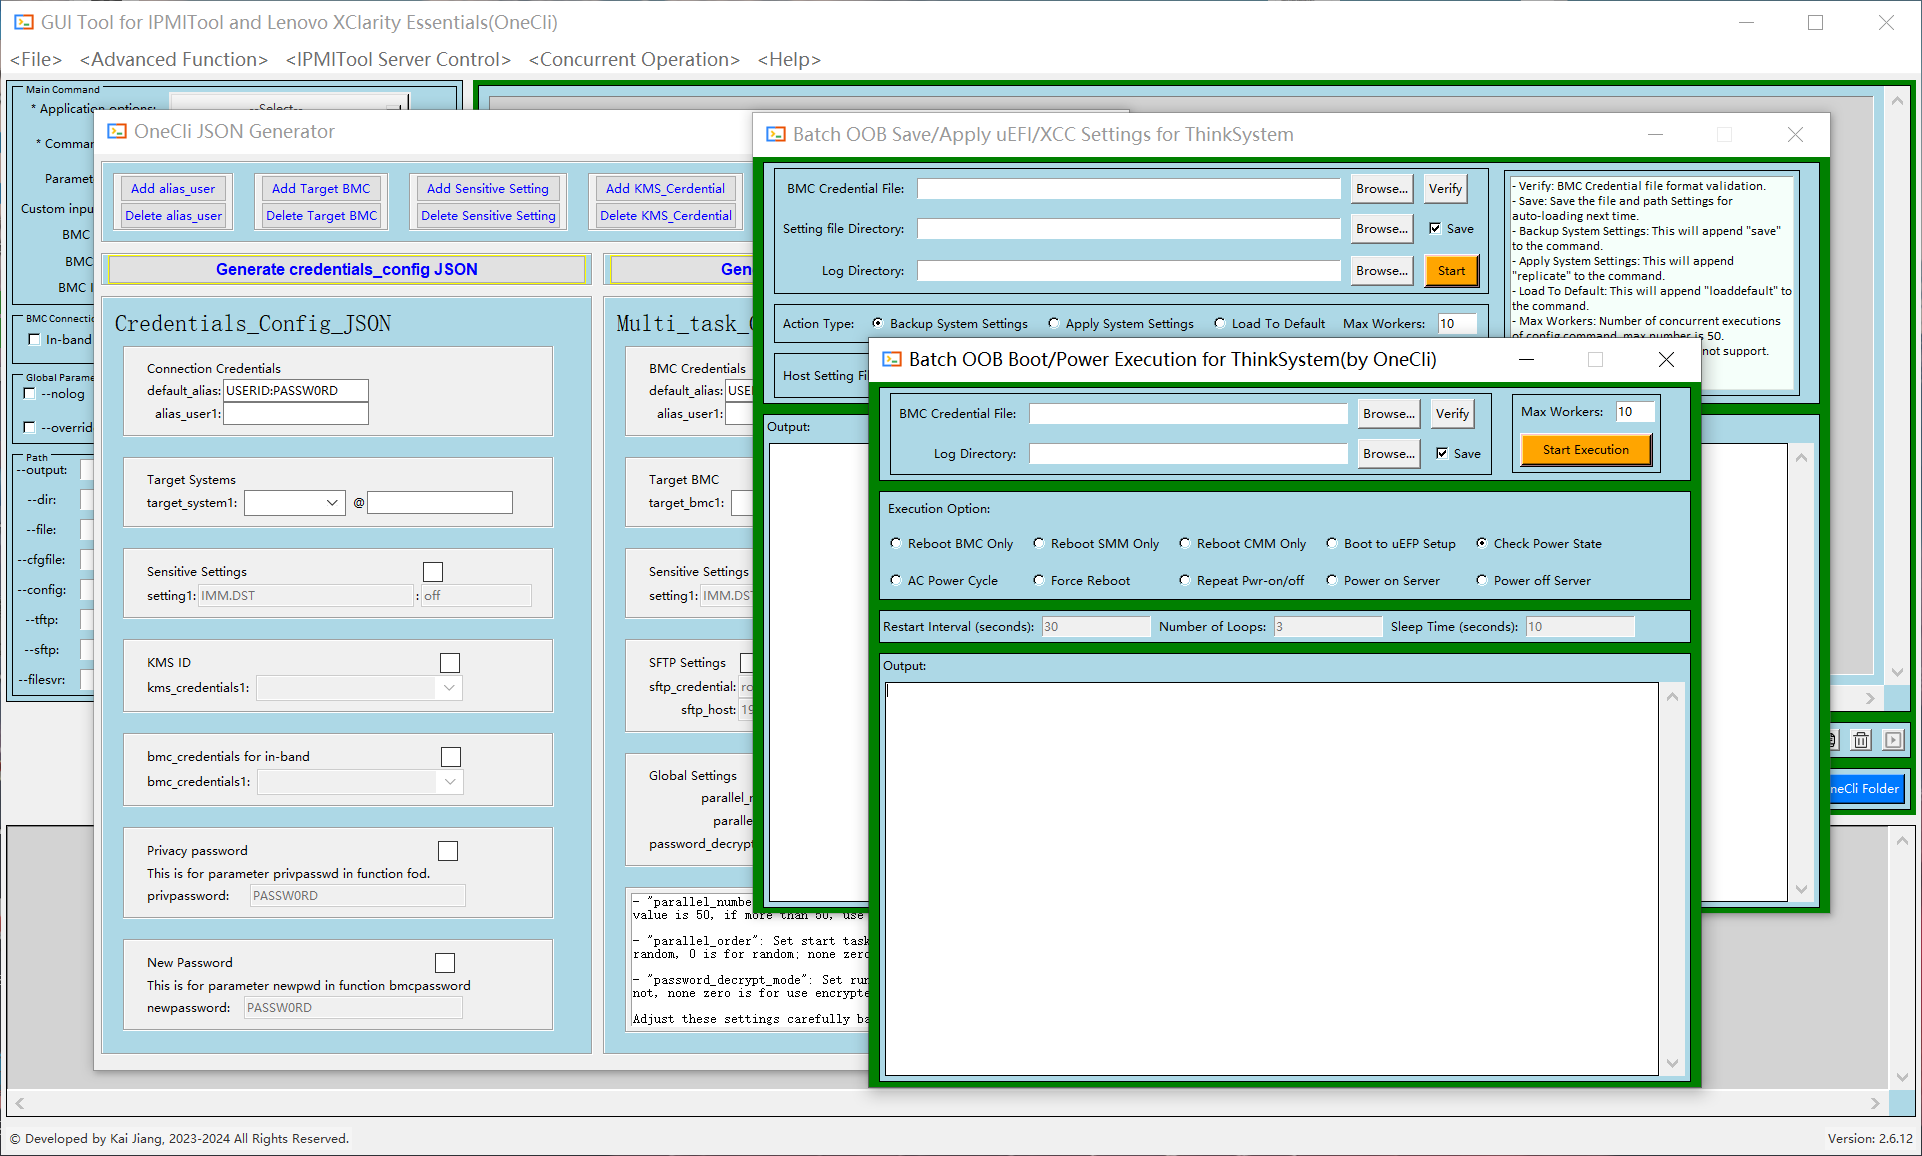1922x1156 pixels.
Task: Toggle the In-band checkbox in main window
Action: click(x=35, y=340)
